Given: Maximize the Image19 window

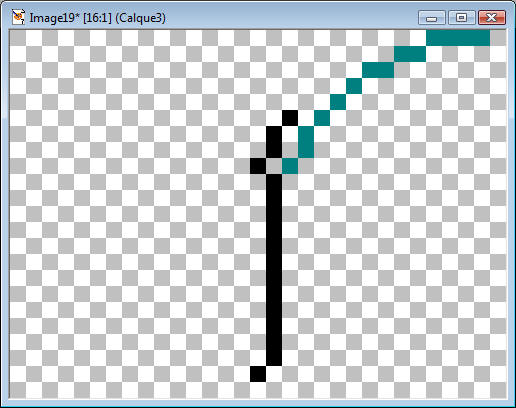Looking at the screenshot, I should click(x=462, y=18).
